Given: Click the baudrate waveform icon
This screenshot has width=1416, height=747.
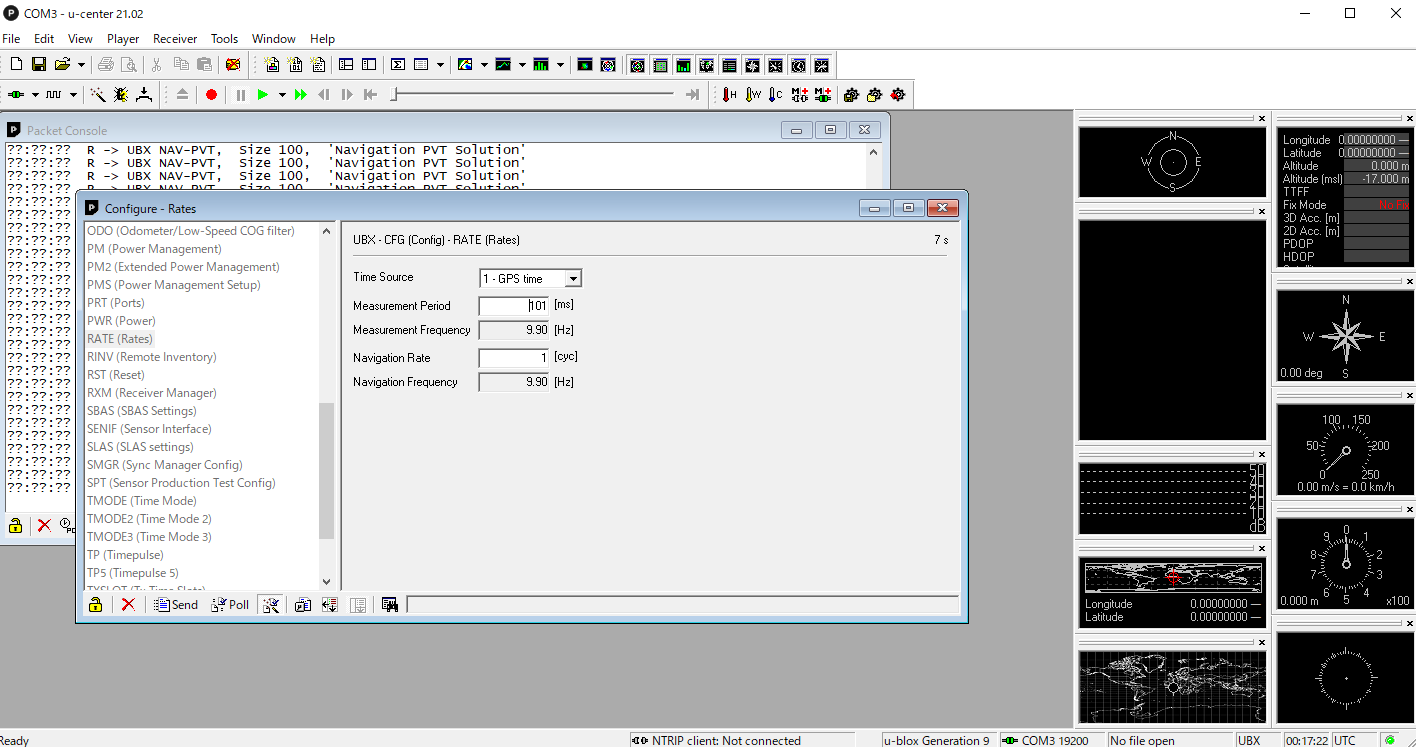Looking at the screenshot, I should [54, 94].
